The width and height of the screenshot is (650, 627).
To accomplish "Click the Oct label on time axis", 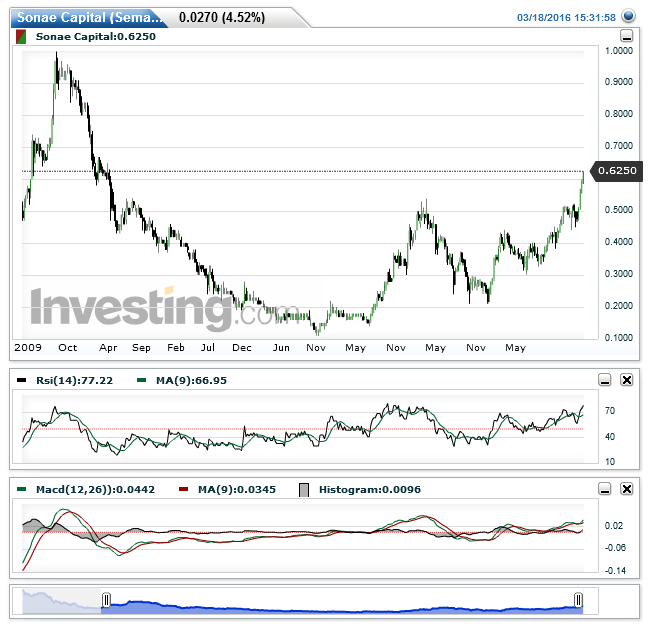I will pyautogui.click(x=68, y=347).
